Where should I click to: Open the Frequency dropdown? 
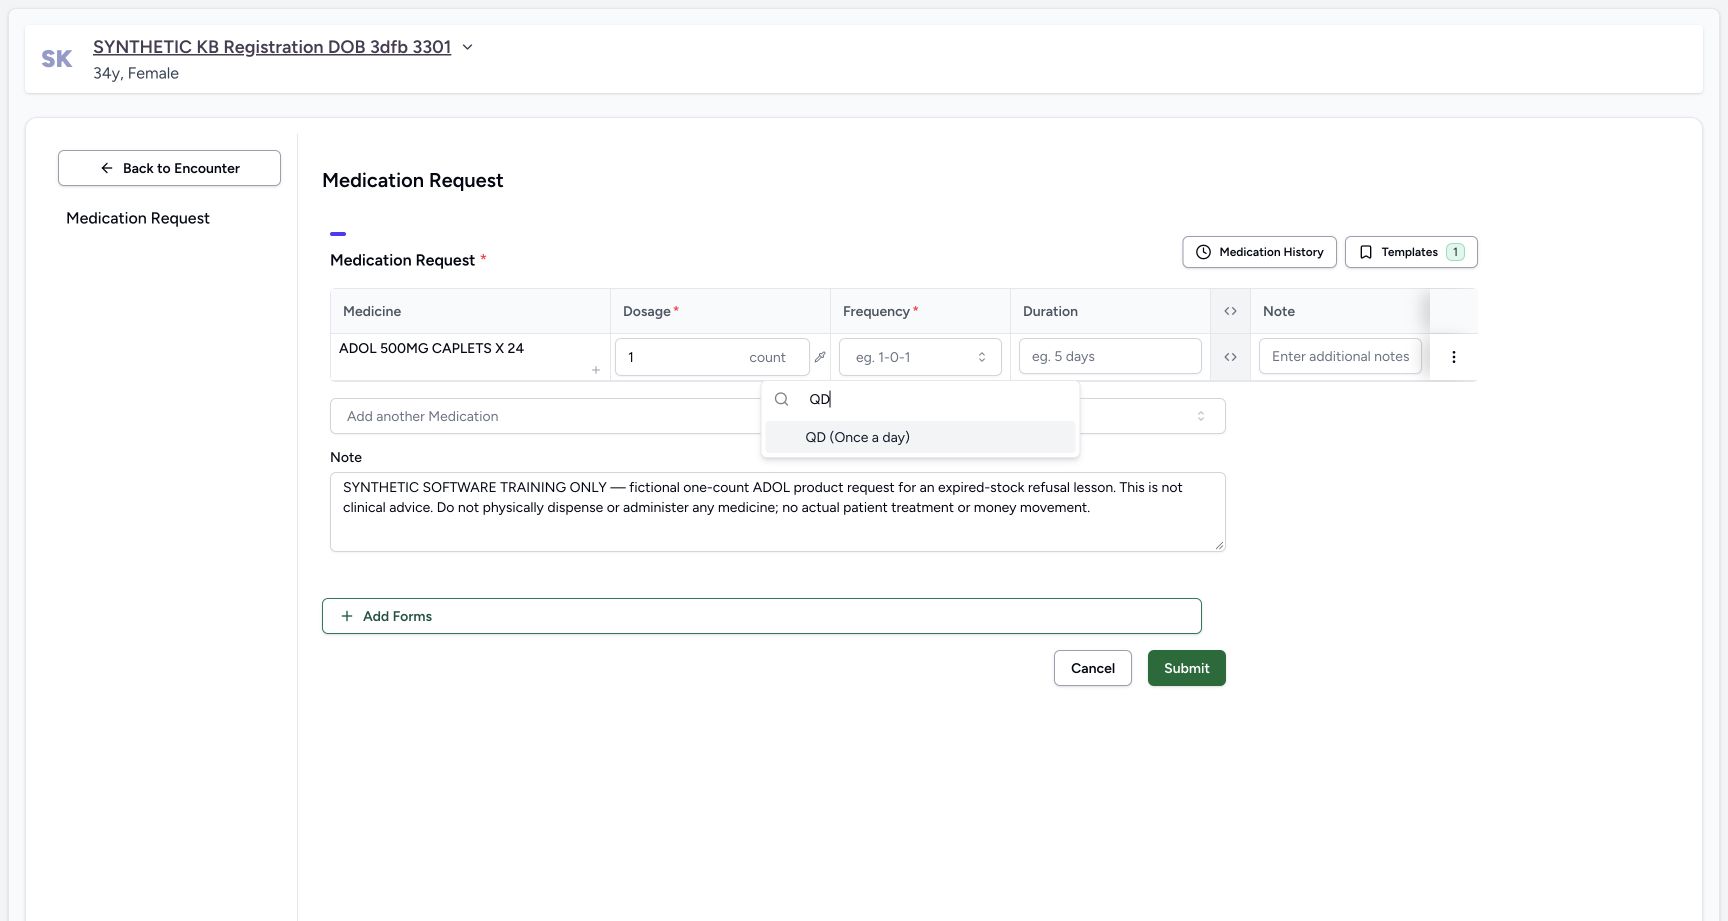920,357
